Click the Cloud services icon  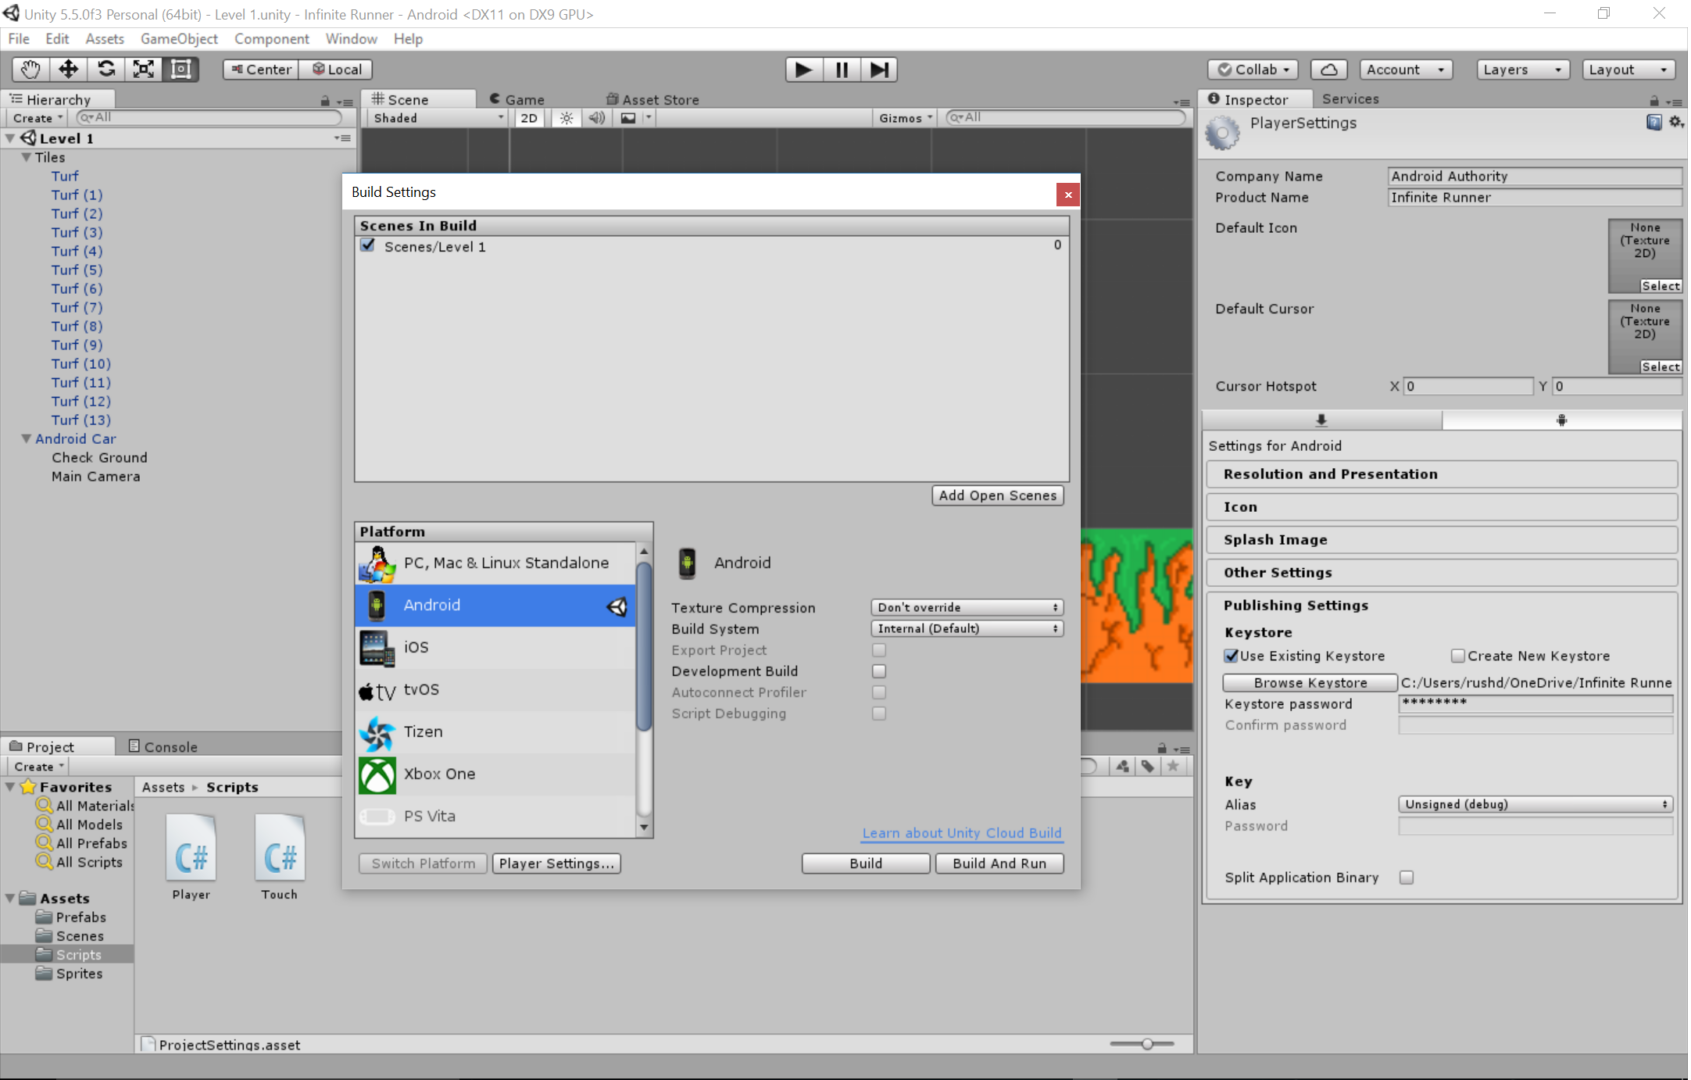(1329, 70)
